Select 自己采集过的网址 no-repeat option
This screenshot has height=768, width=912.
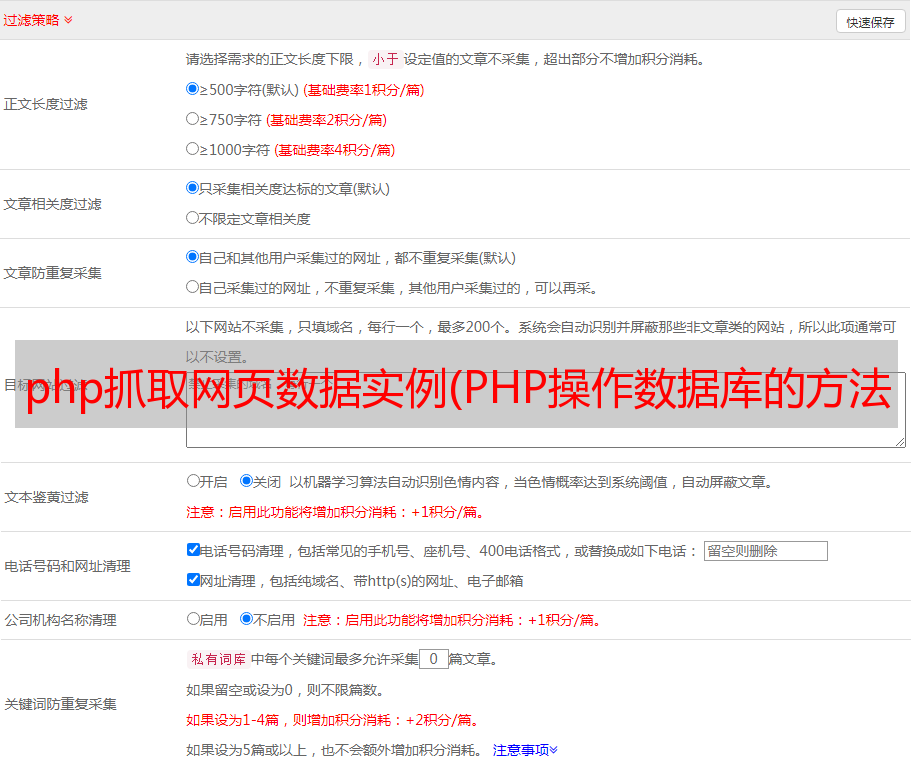coord(193,287)
